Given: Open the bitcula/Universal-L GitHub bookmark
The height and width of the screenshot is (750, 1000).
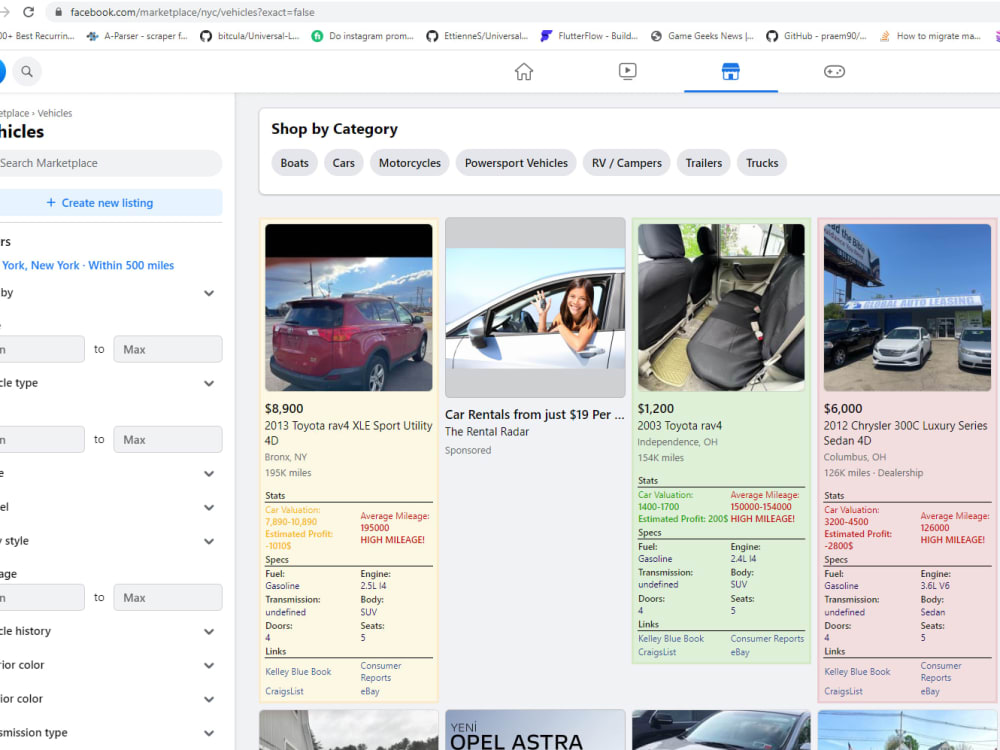Looking at the screenshot, I should click(x=249, y=36).
